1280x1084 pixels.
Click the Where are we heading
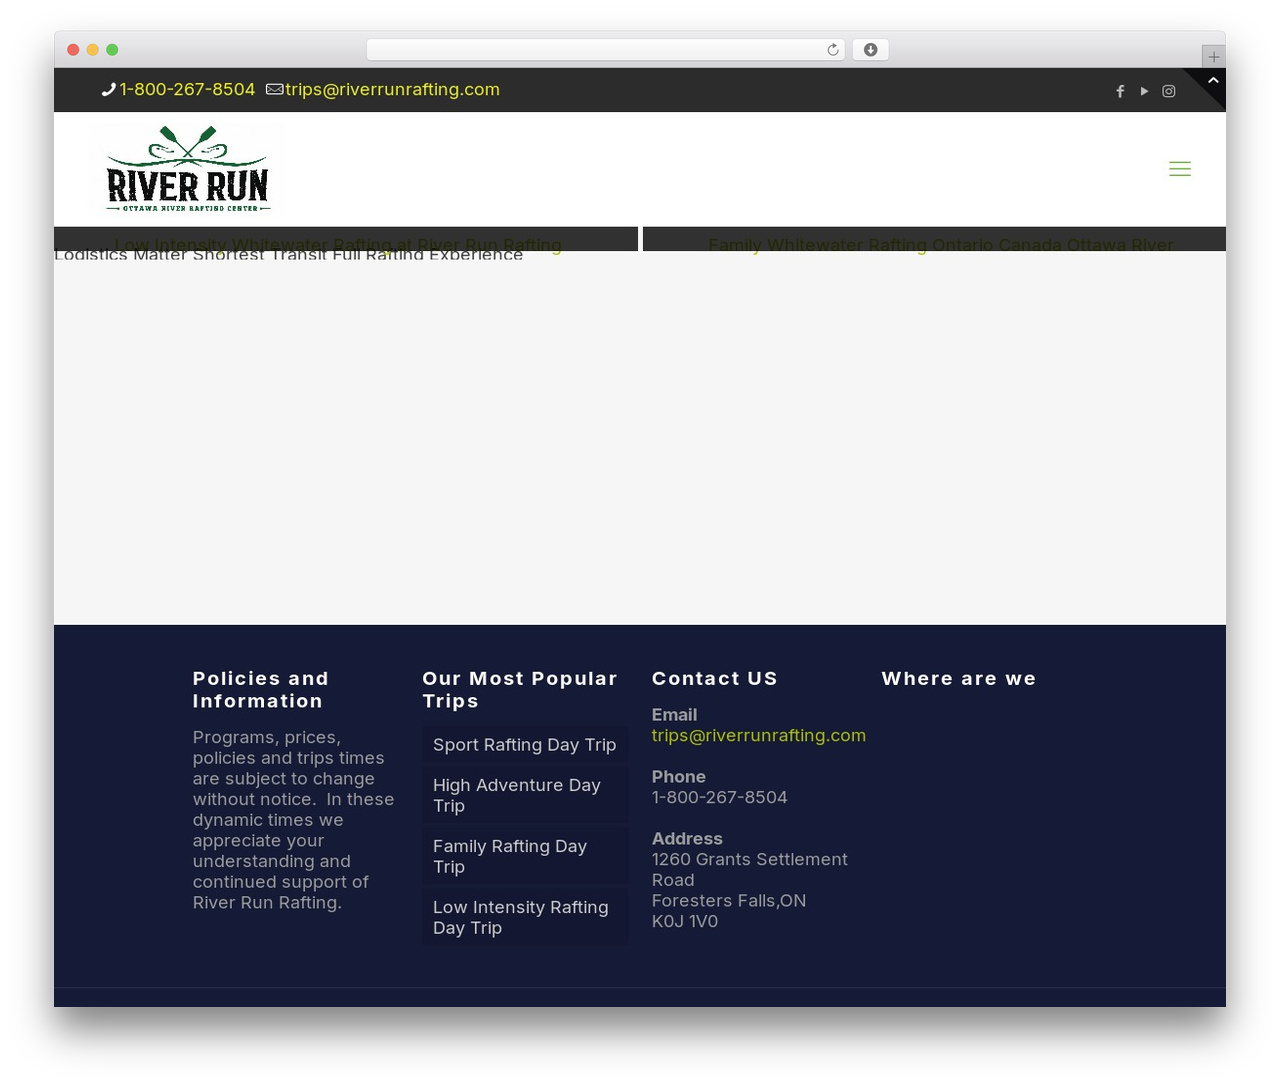(x=959, y=678)
